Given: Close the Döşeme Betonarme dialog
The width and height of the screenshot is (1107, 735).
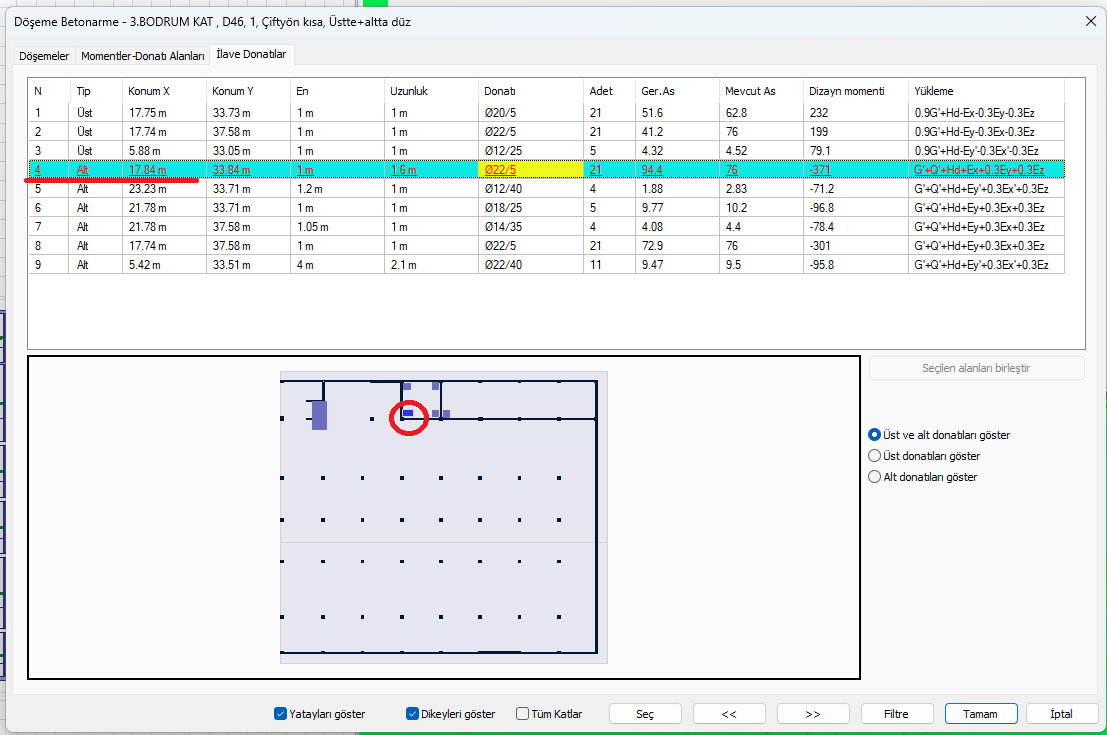Looking at the screenshot, I should [x=1090, y=22].
